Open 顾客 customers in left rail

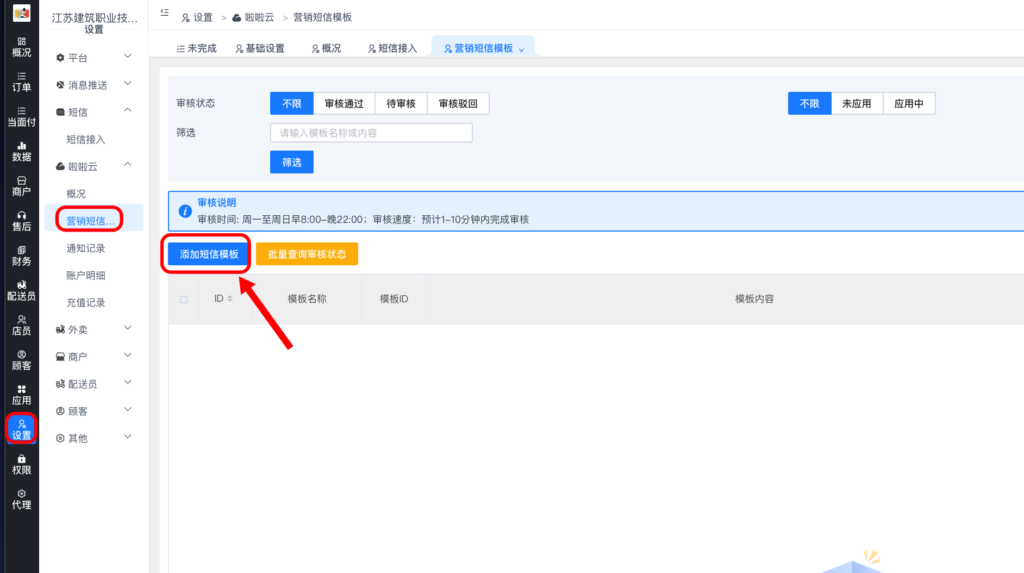[x=22, y=360]
